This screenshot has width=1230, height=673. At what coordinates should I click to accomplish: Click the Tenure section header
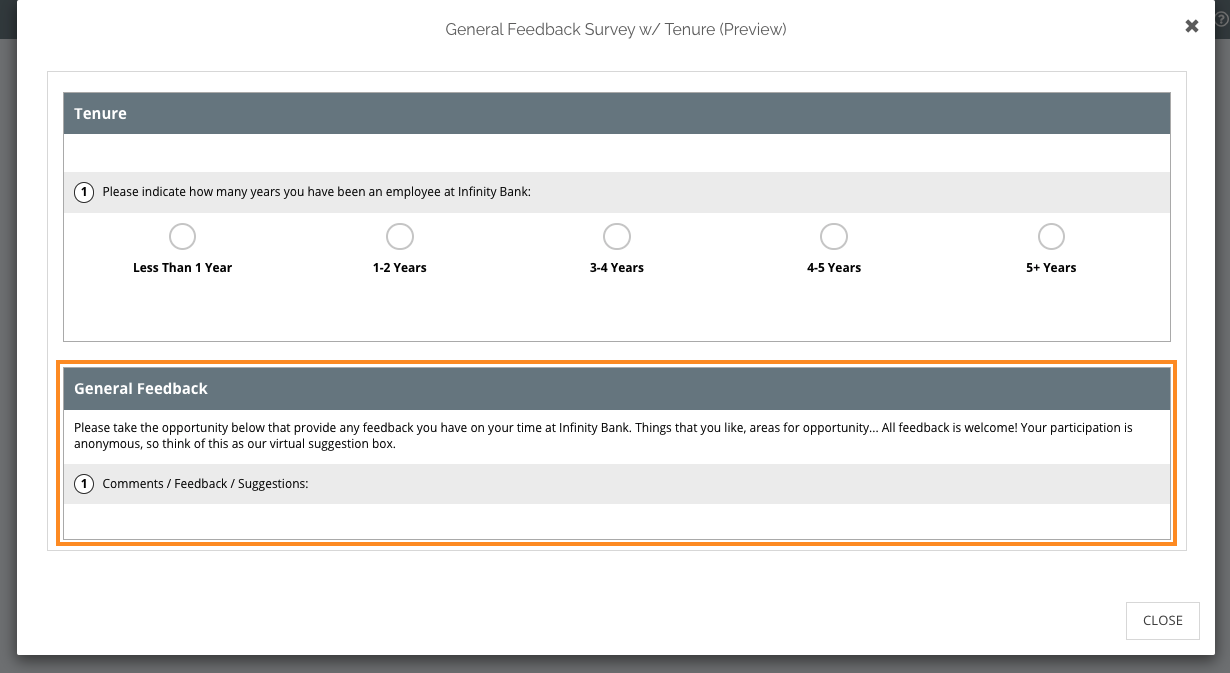617,113
